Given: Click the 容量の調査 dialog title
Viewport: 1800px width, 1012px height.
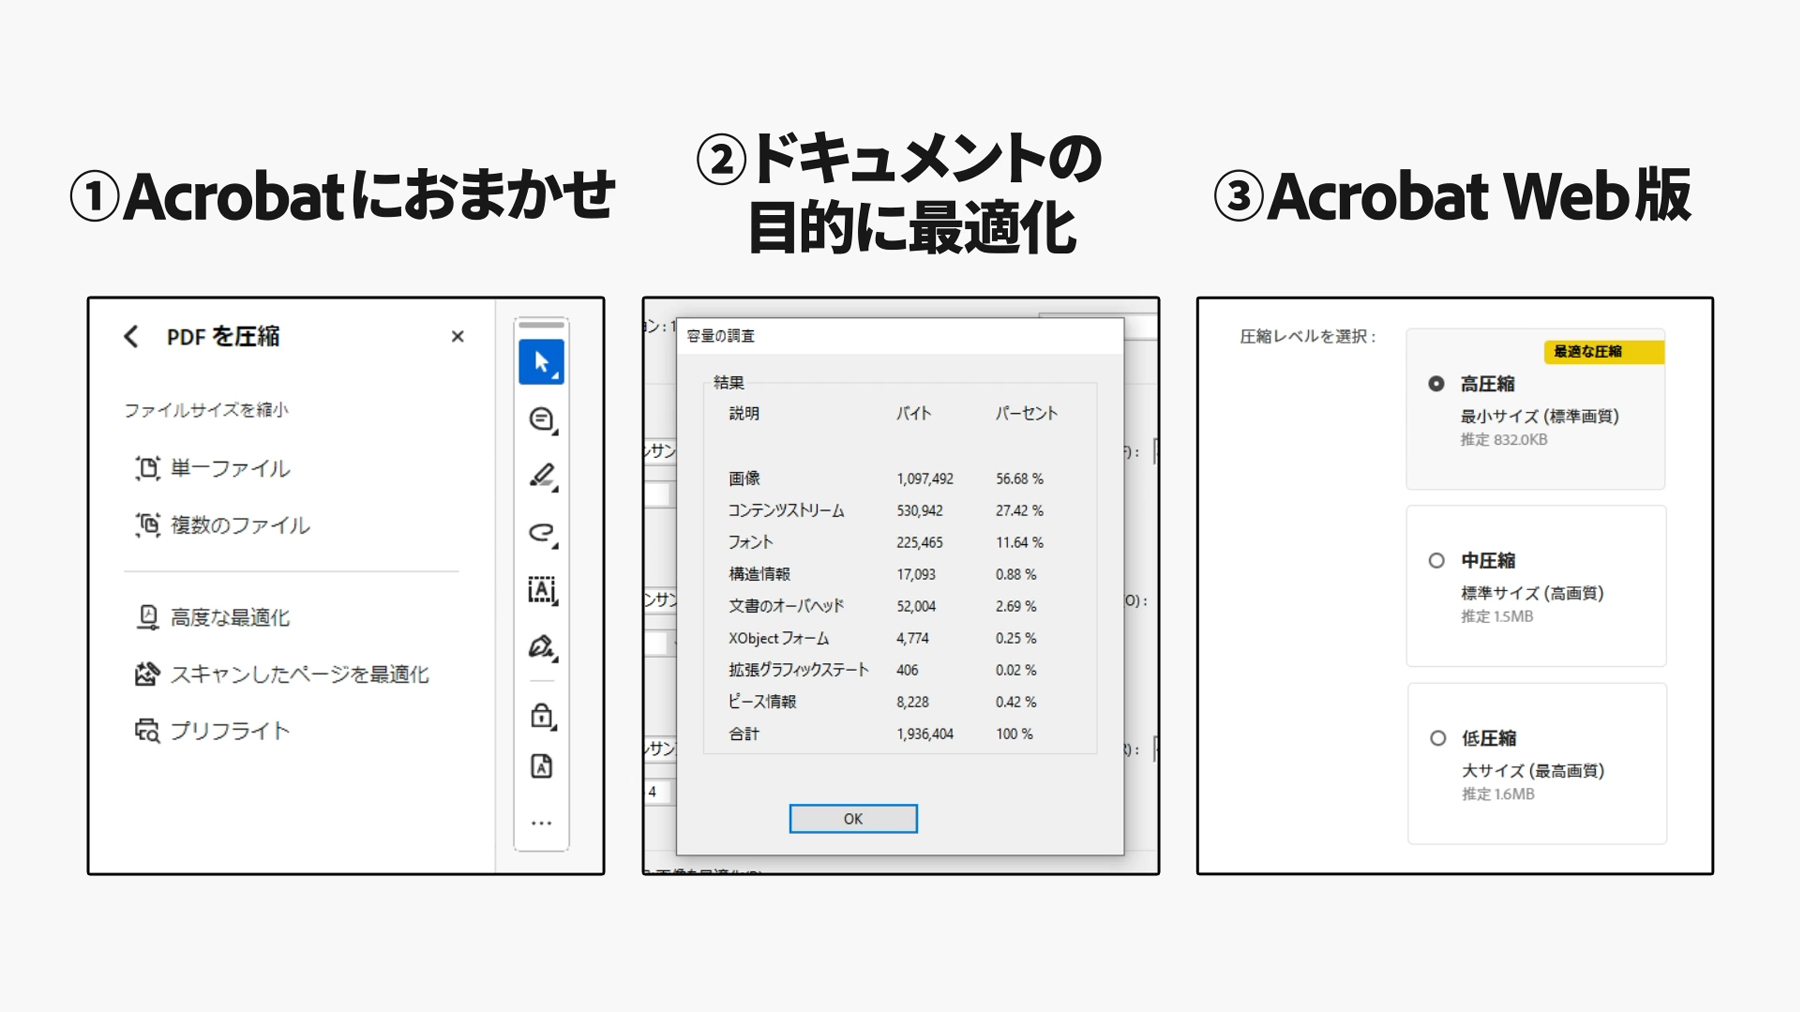Looking at the screenshot, I should point(721,336).
